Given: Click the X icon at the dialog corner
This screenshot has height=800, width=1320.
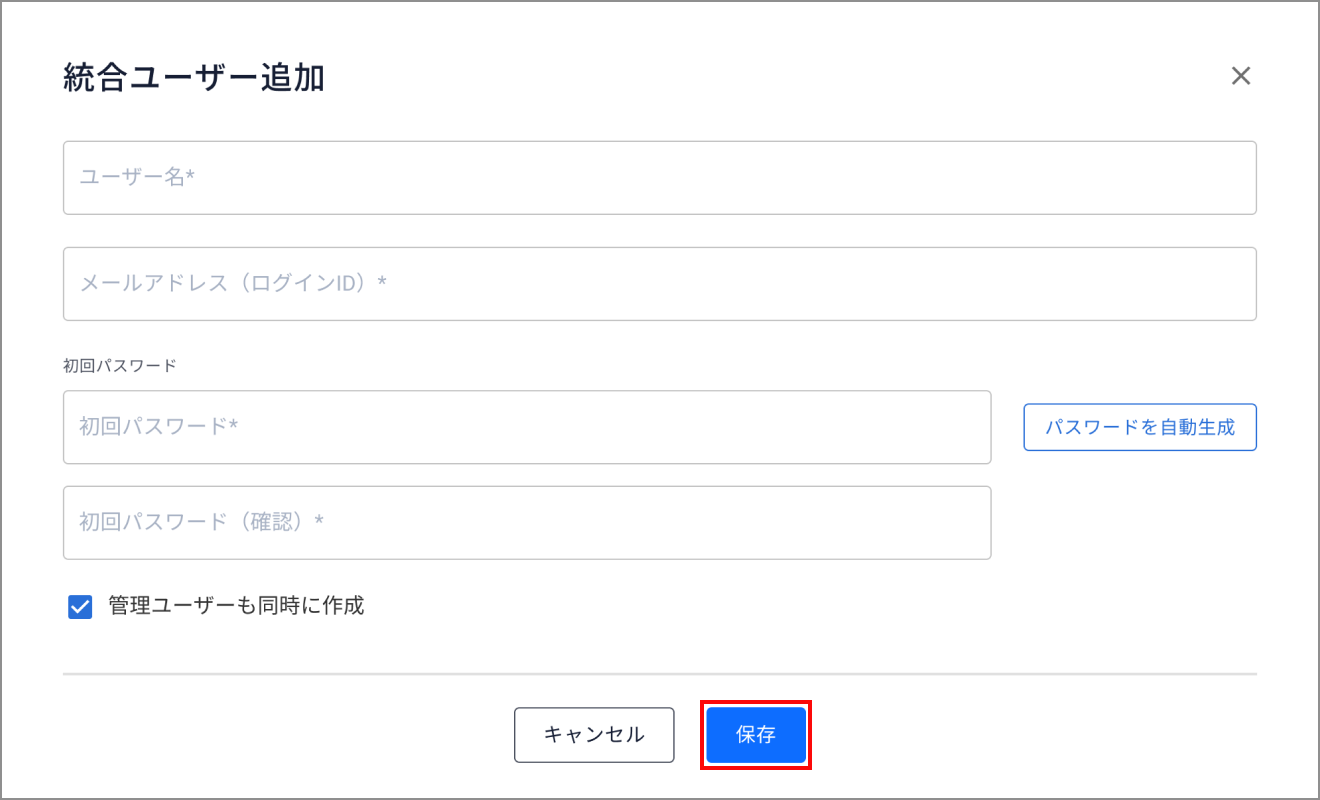Looking at the screenshot, I should point(1241,76).
